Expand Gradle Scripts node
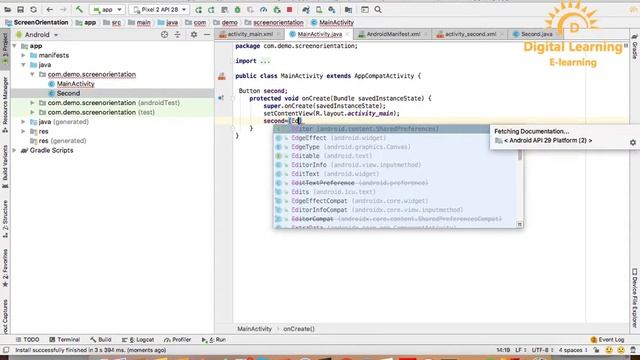The width and height of the screenshot is (640, 360). tap(15, 150)
